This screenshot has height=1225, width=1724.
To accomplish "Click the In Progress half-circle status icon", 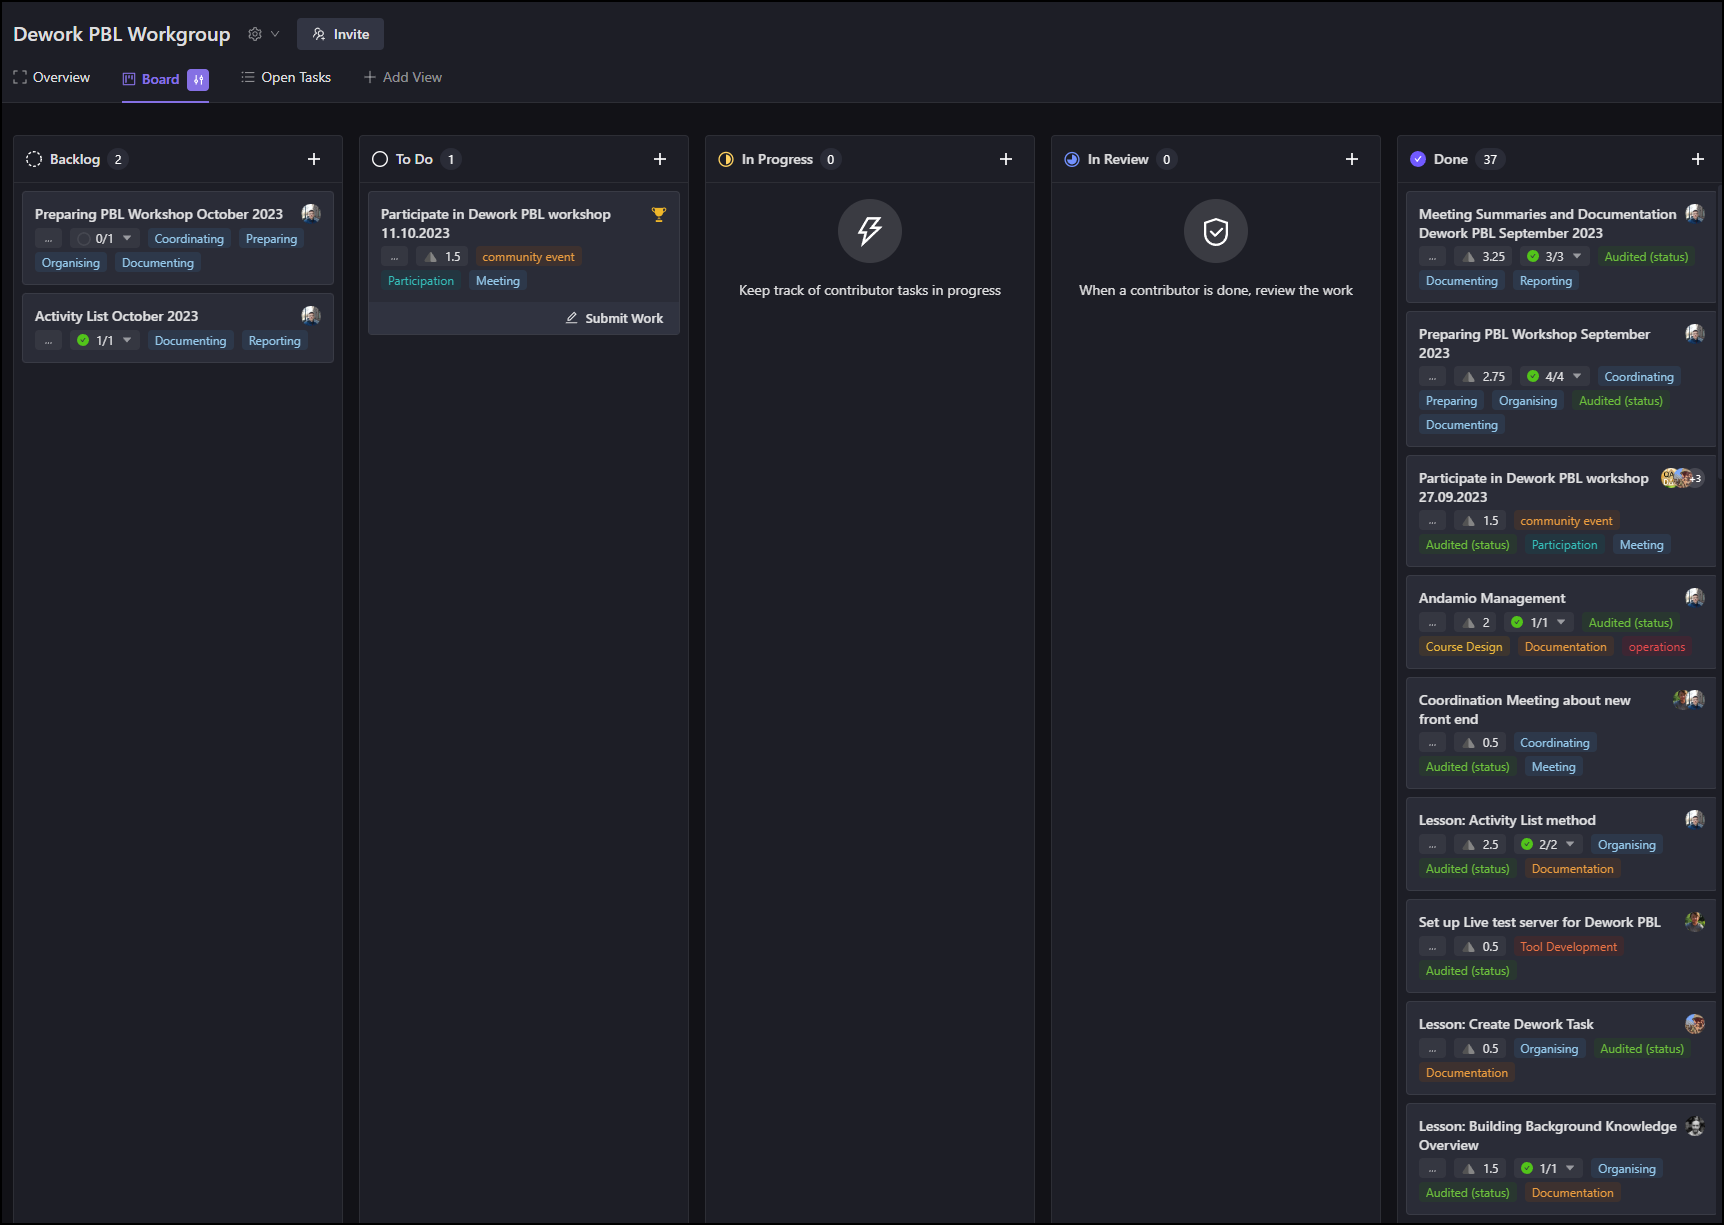I will click(x=726, y=159).
